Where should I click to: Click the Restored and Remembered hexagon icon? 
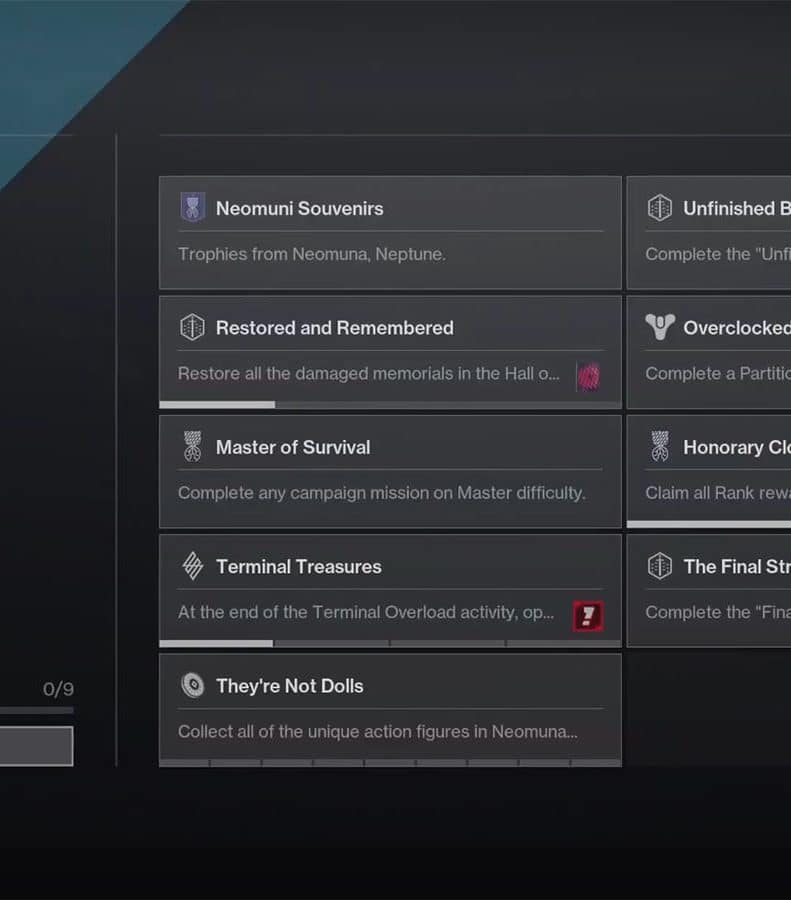point(192,327)
